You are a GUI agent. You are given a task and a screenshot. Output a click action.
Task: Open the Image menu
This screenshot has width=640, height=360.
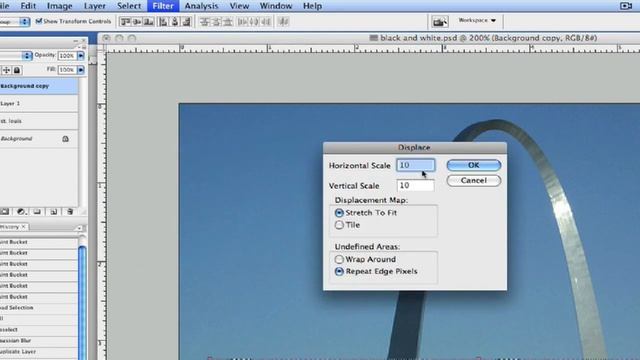point(60,6)
